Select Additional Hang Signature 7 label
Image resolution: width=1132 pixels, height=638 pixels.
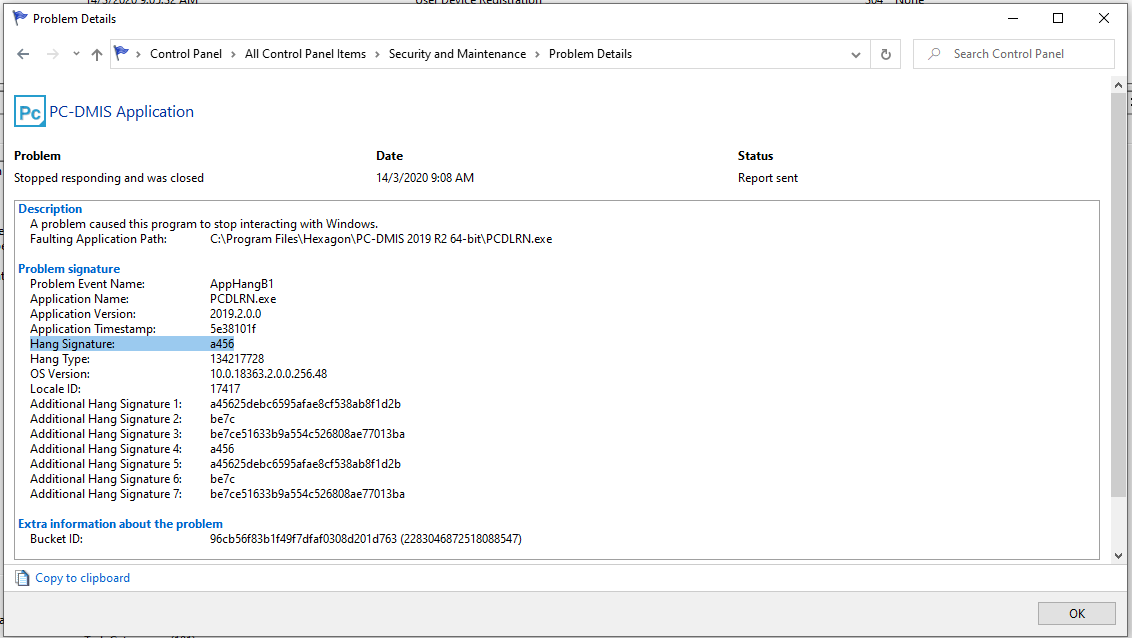[106, 494]
